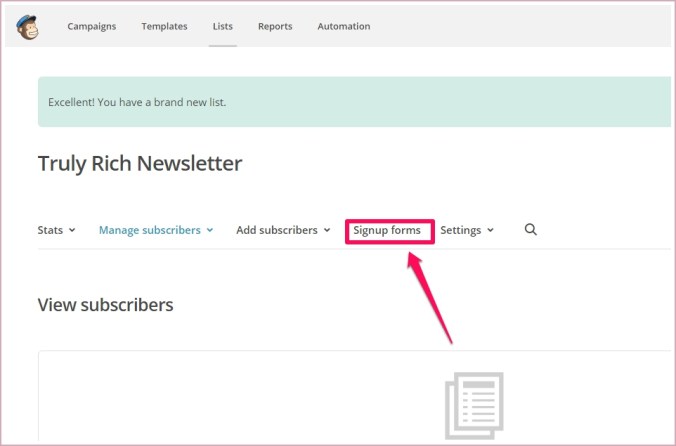Image resolution: width=676 pixels, height=446 pixels.
Task: Click the chevron beside Manage subscribers
Action: point(210,231)
